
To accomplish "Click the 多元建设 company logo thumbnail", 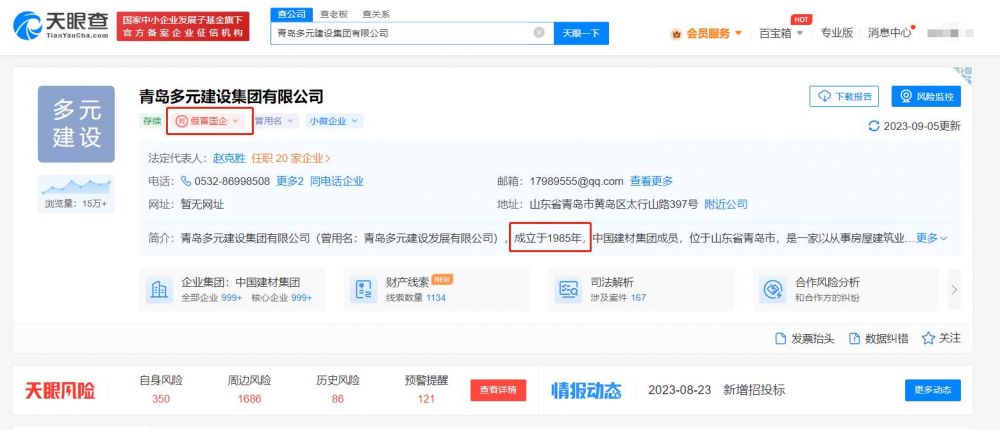I will pos(76,124).
